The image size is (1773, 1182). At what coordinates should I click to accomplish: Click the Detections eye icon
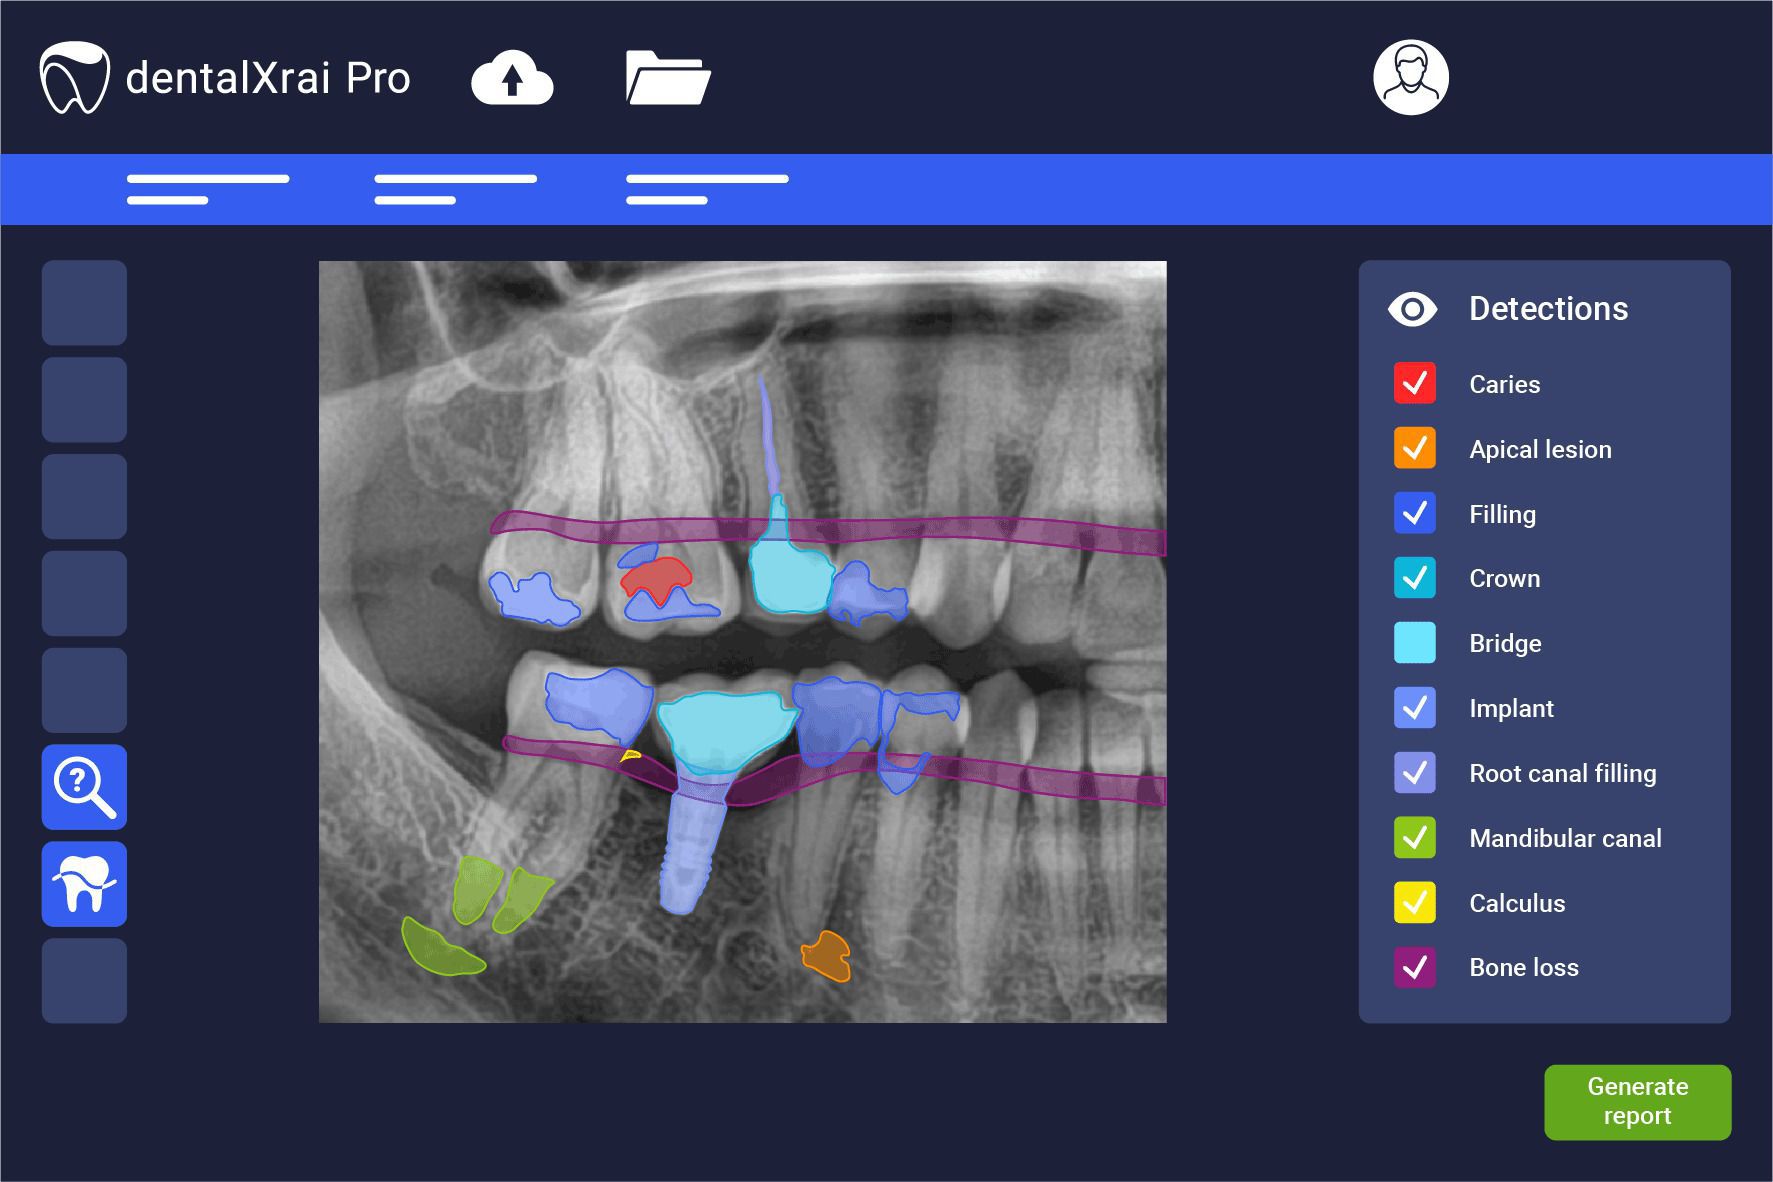1411,310
